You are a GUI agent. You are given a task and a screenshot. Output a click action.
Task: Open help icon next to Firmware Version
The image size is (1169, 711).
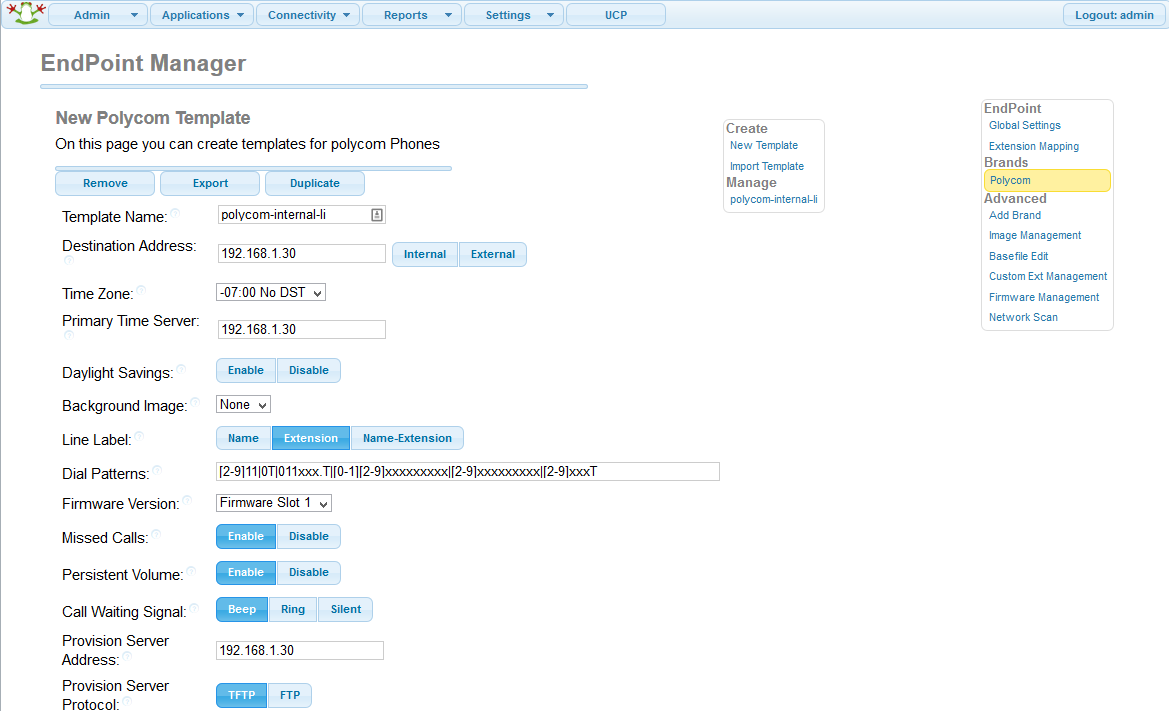187,500
